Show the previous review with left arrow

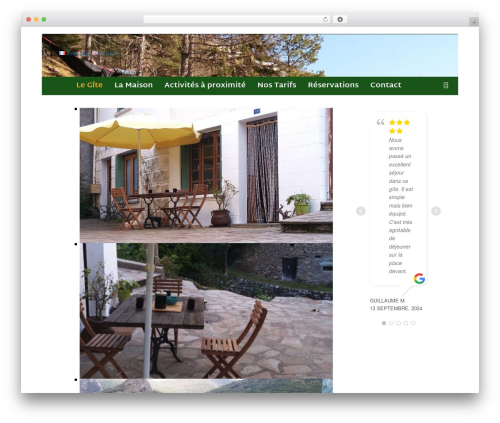point(361,211)
